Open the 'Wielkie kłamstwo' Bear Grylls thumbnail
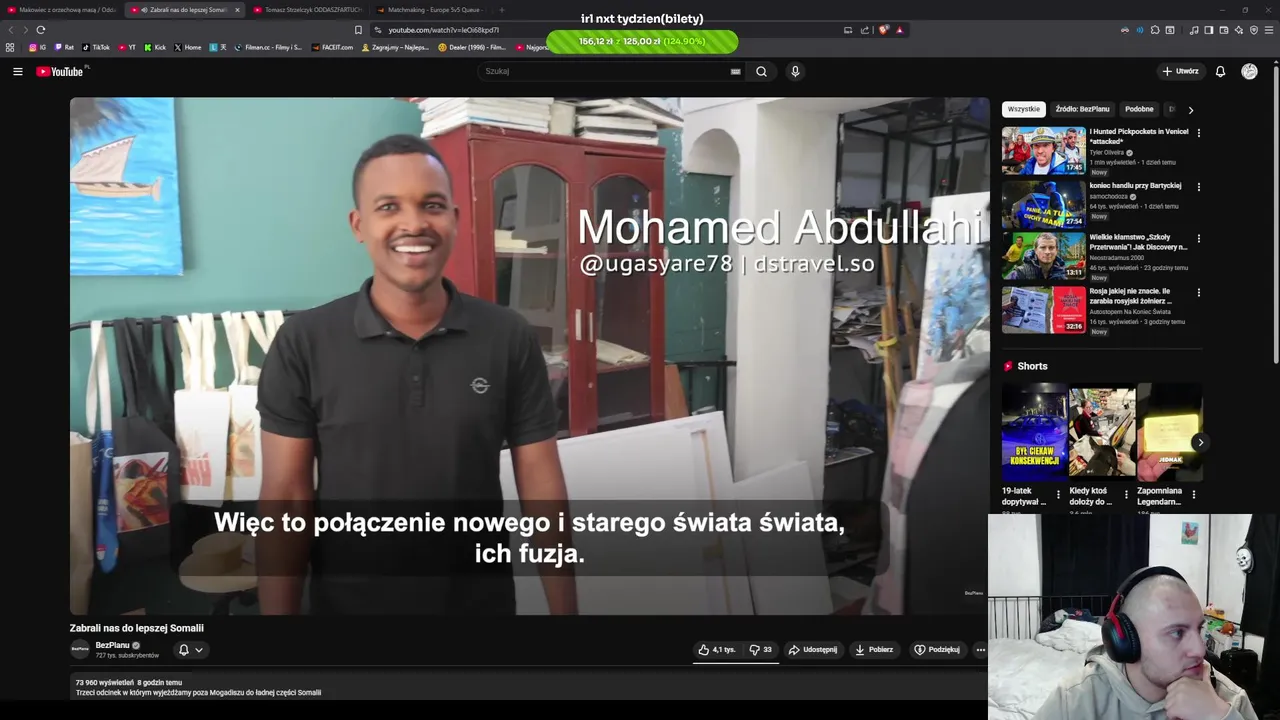This screenshot has width=1280, height=720. click(x=1044, y=256)
